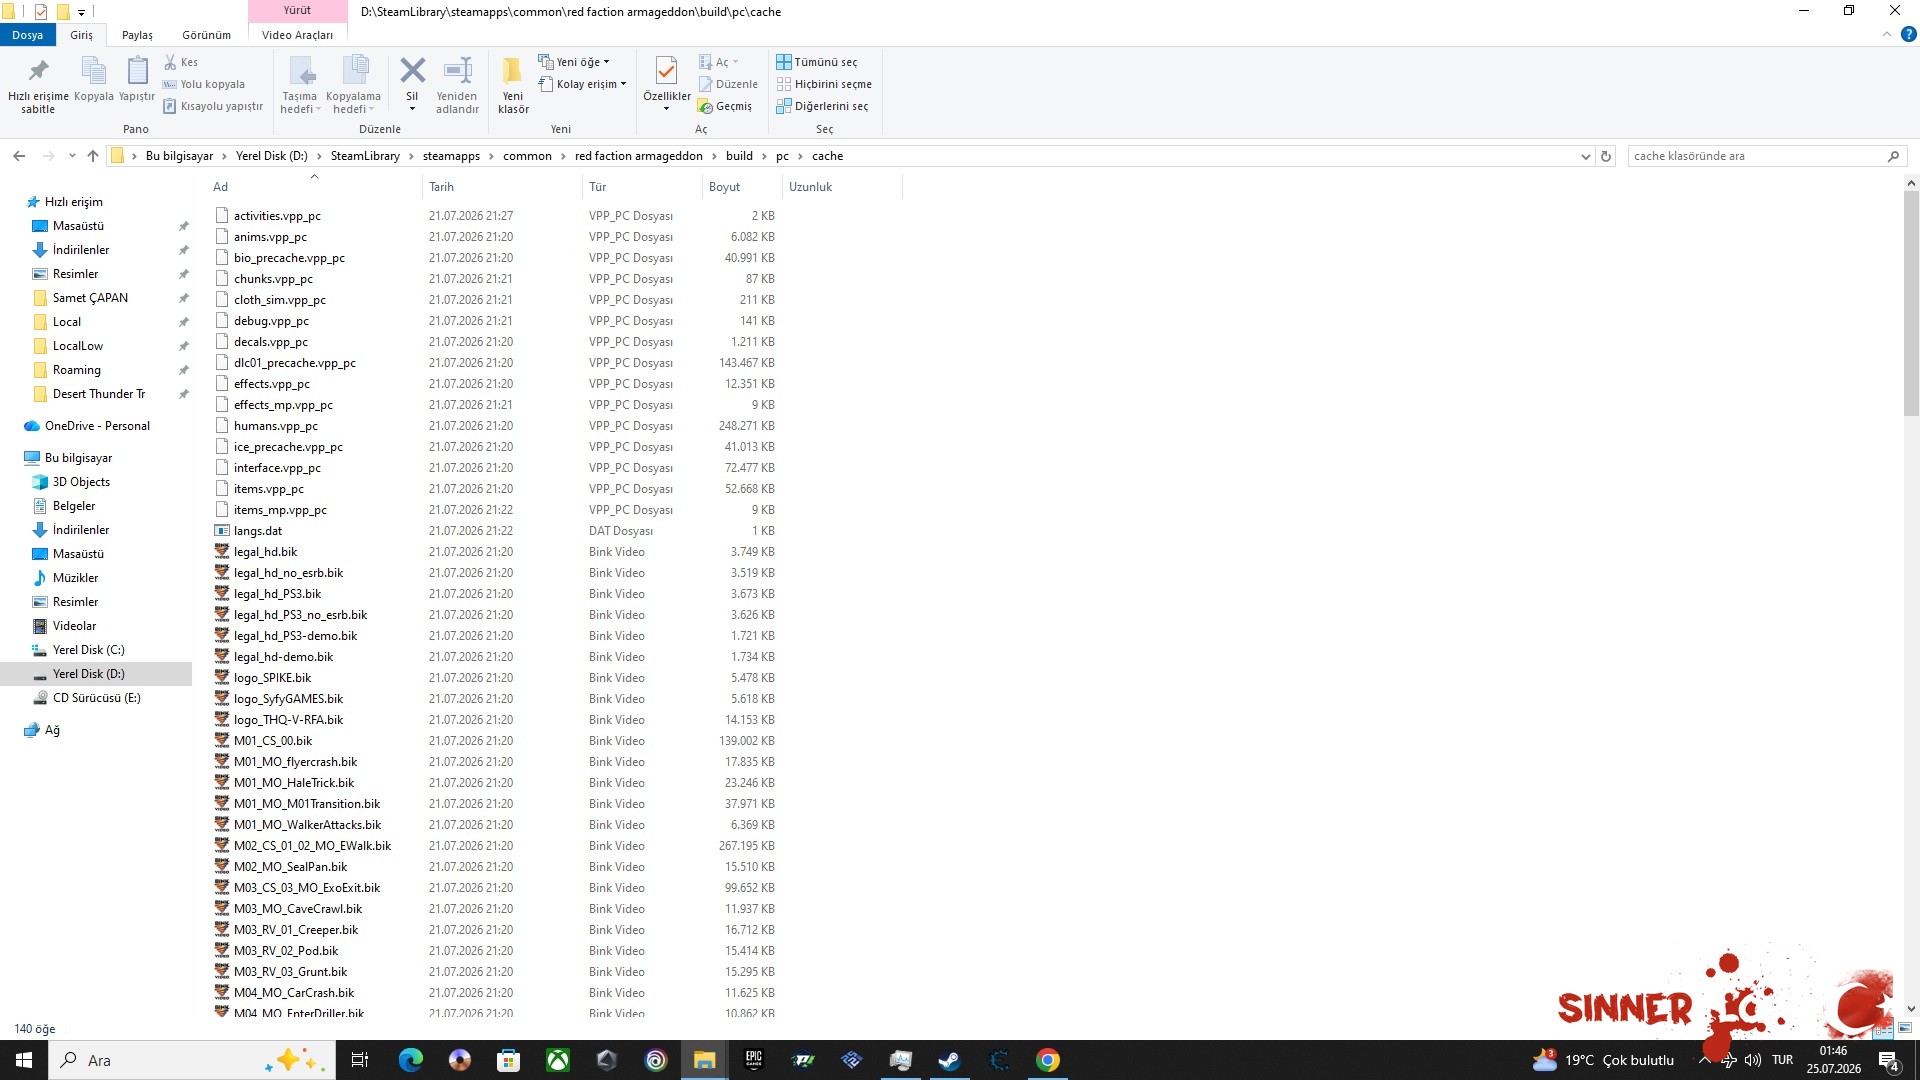Go back with the left arrow

[19, 156]
